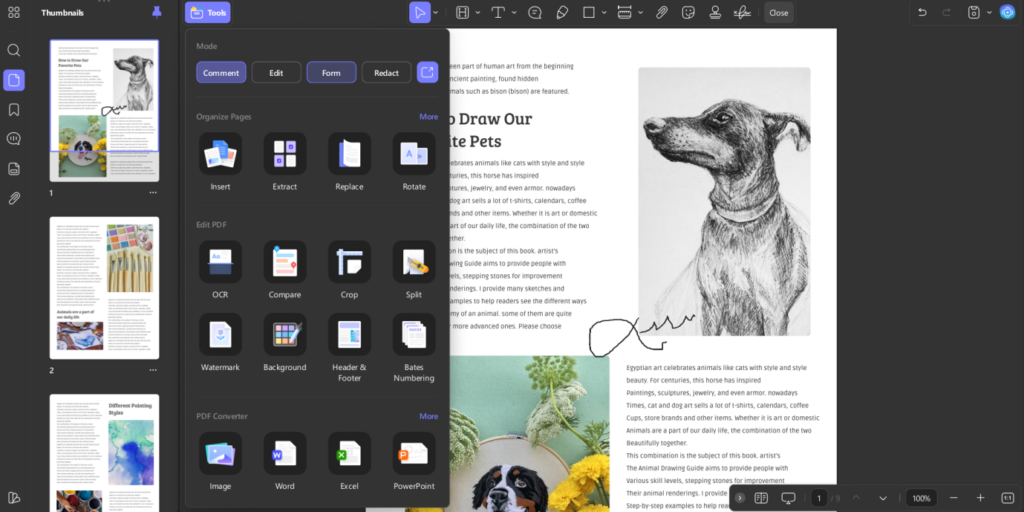Screen dimensions: 1024x512
Task: Unpin the Thumbnails panel
Action: (155, 13)
